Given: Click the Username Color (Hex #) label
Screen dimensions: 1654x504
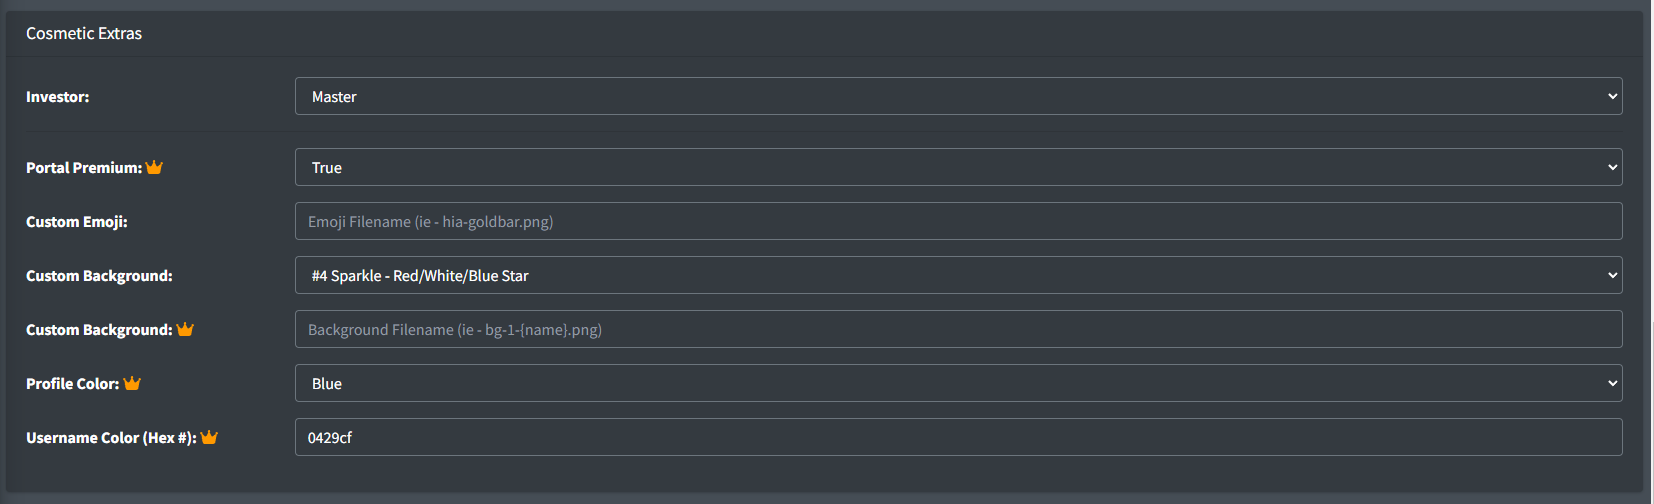Looking at the screenshot, I should pos(111,438).
